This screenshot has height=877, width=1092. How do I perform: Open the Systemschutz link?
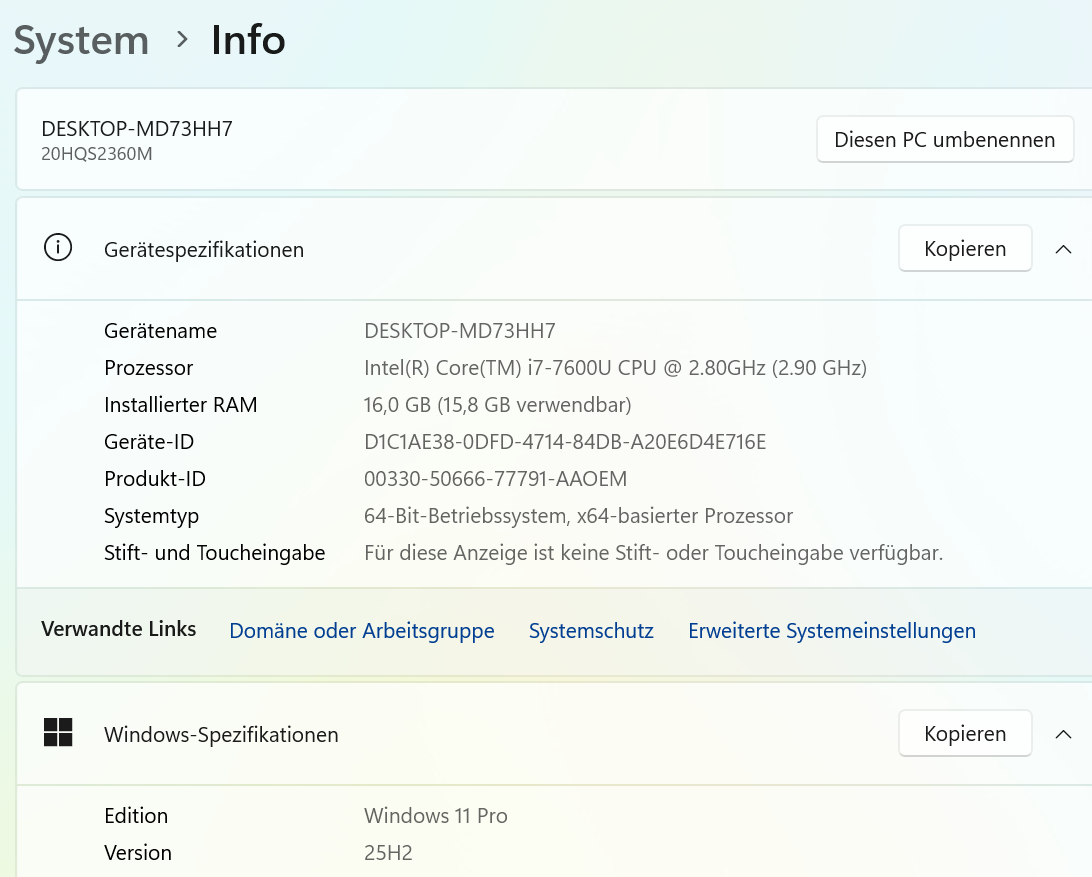[x=591, y=630]
